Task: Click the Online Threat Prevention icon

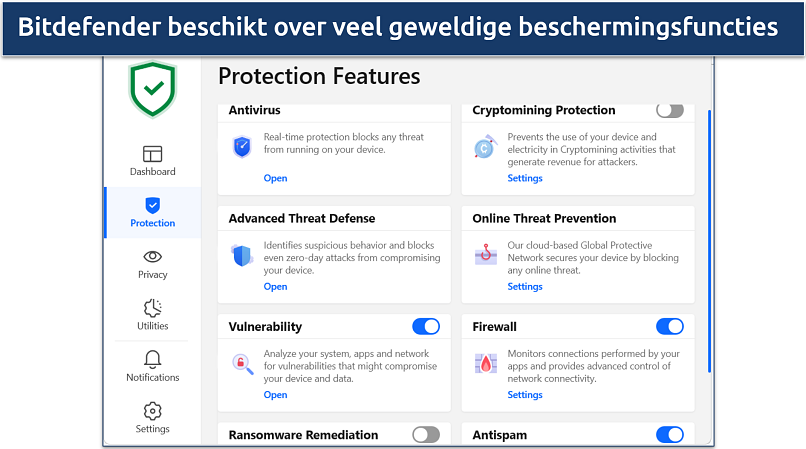Action: point(486,255)
